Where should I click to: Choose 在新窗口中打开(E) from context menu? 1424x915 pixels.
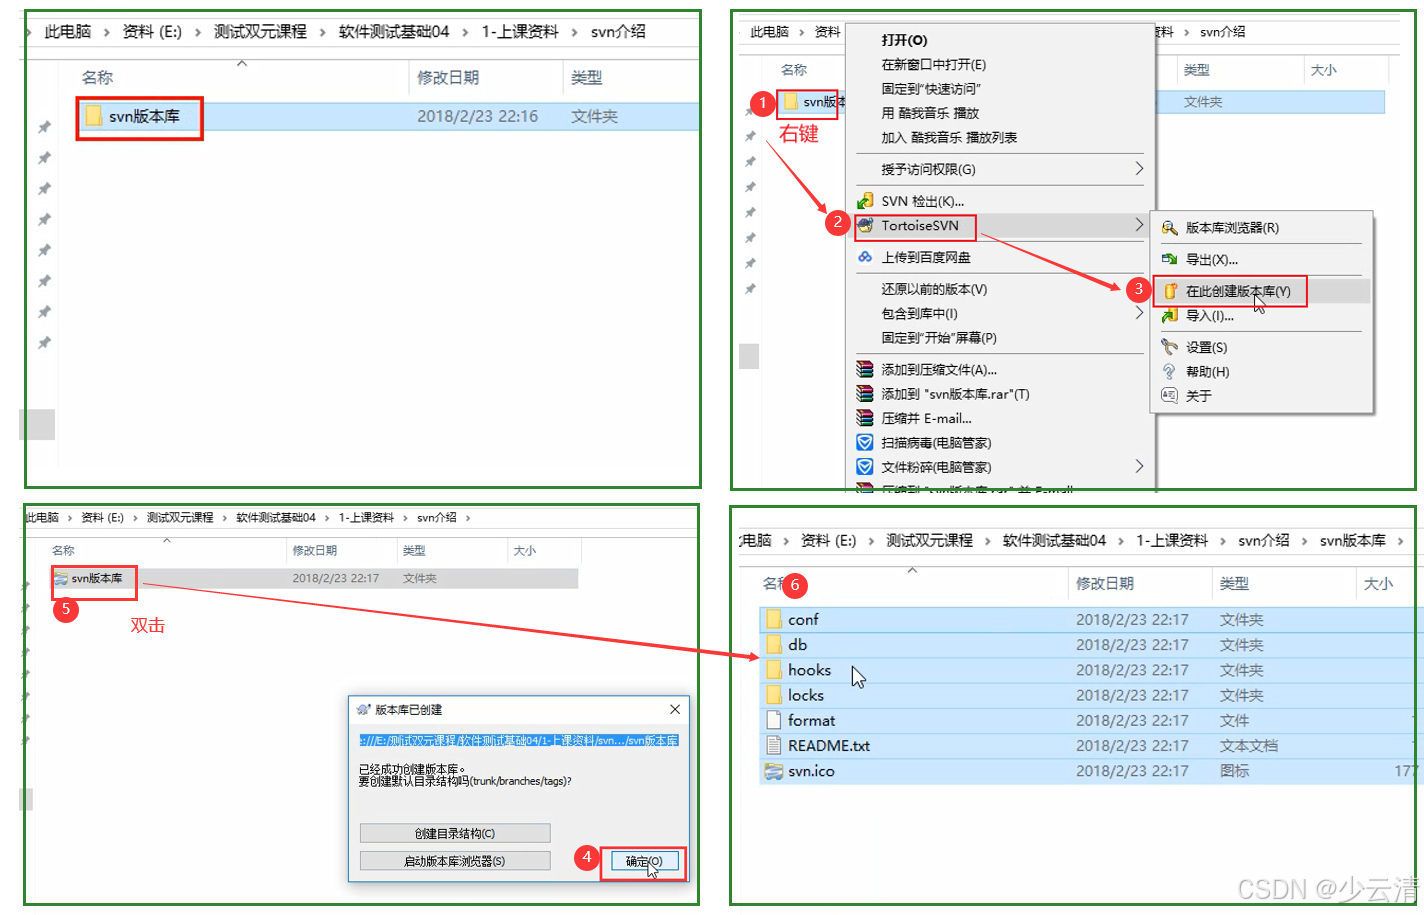(x=933, y=64)
